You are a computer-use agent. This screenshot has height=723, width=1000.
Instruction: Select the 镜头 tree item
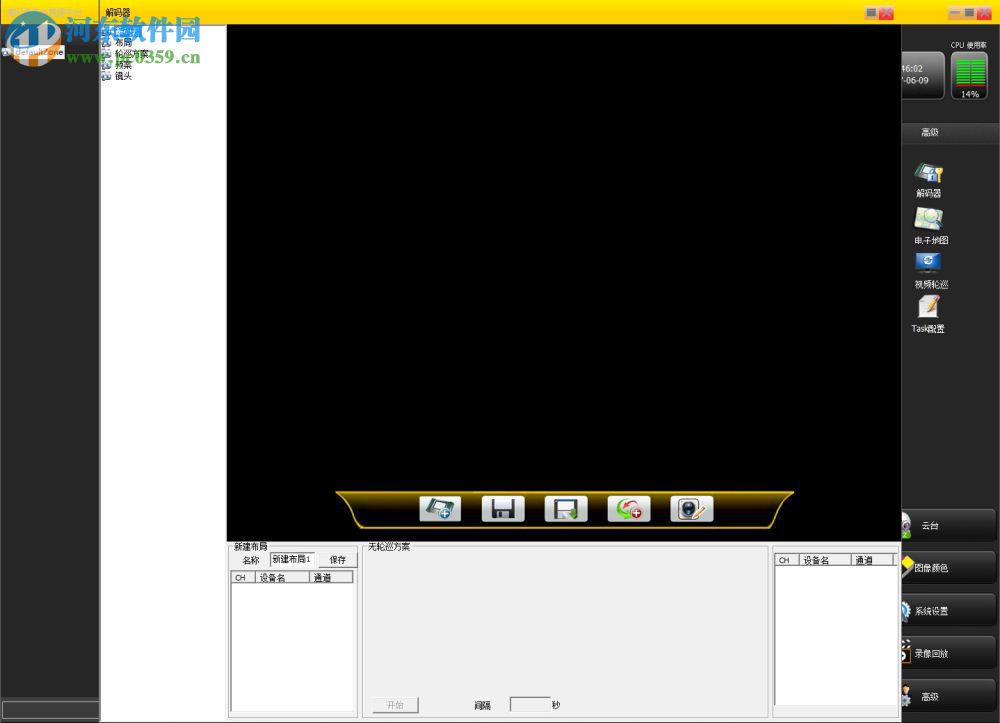123,76
